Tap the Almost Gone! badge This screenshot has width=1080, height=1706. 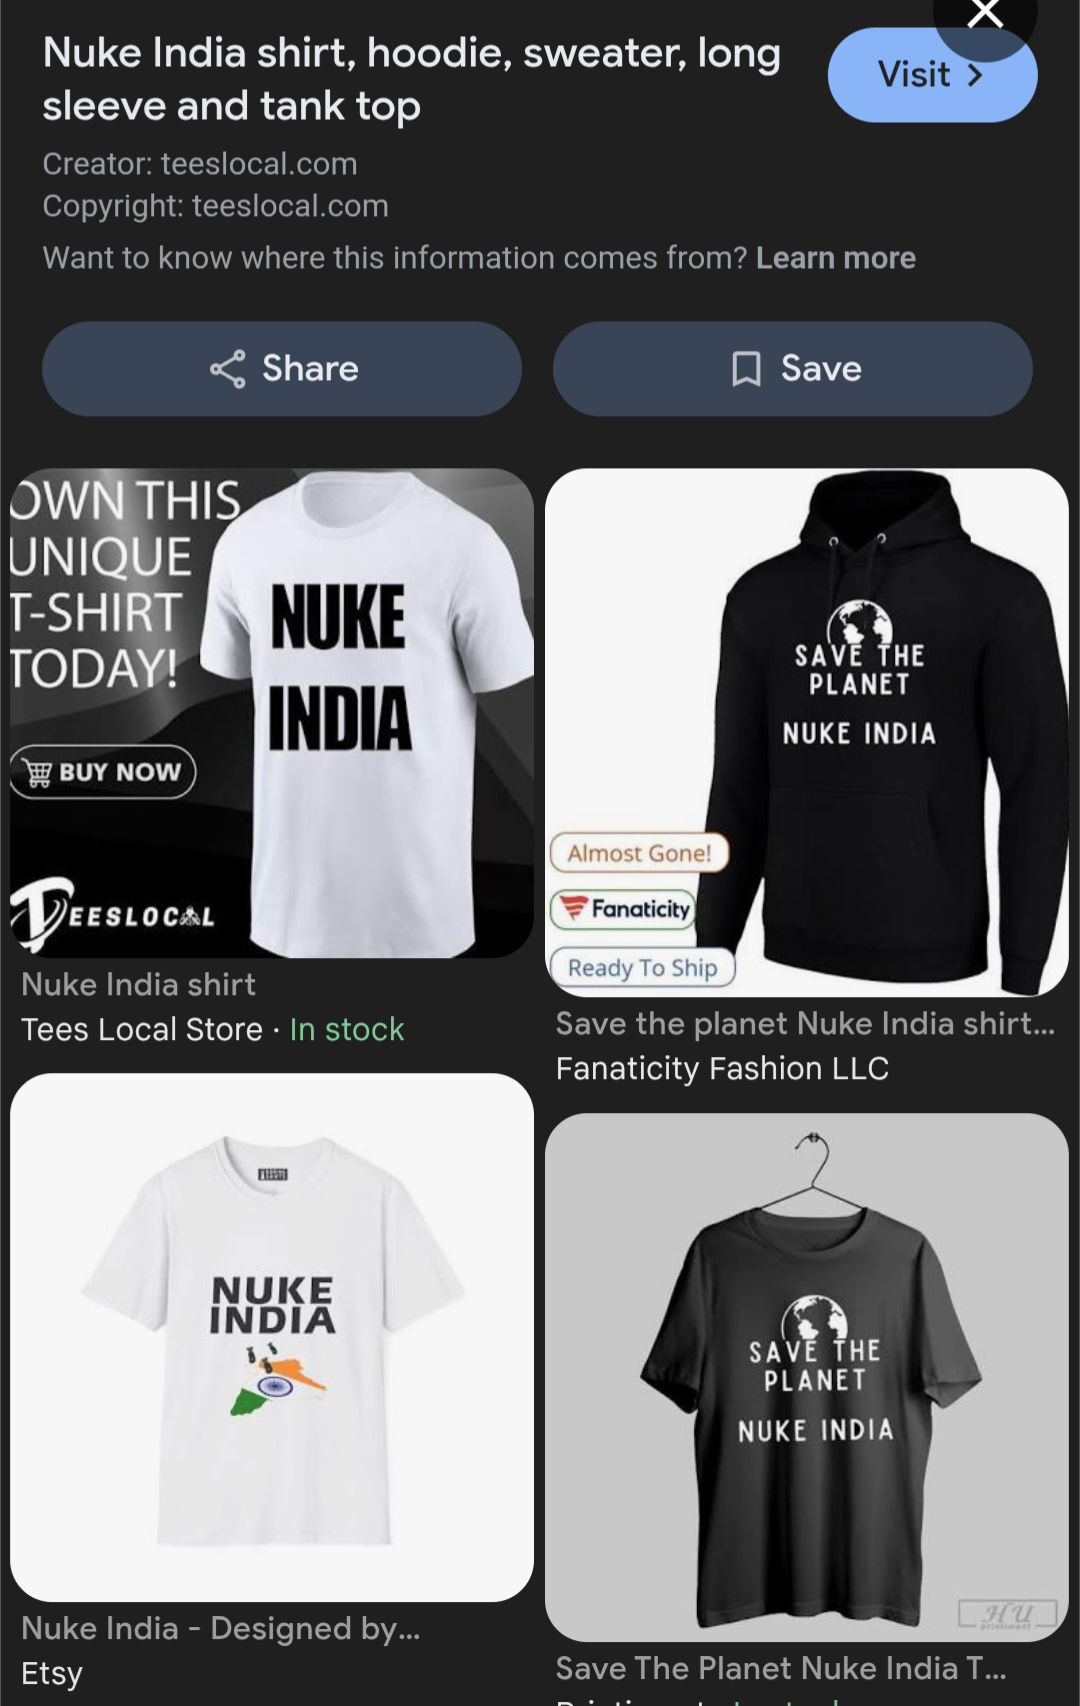639,853
